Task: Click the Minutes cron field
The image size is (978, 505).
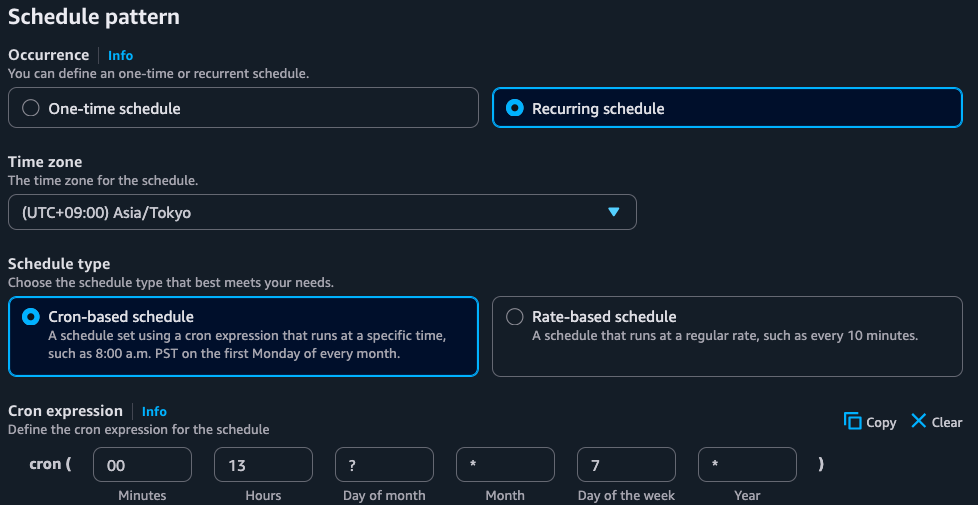Action: (142, 465)
